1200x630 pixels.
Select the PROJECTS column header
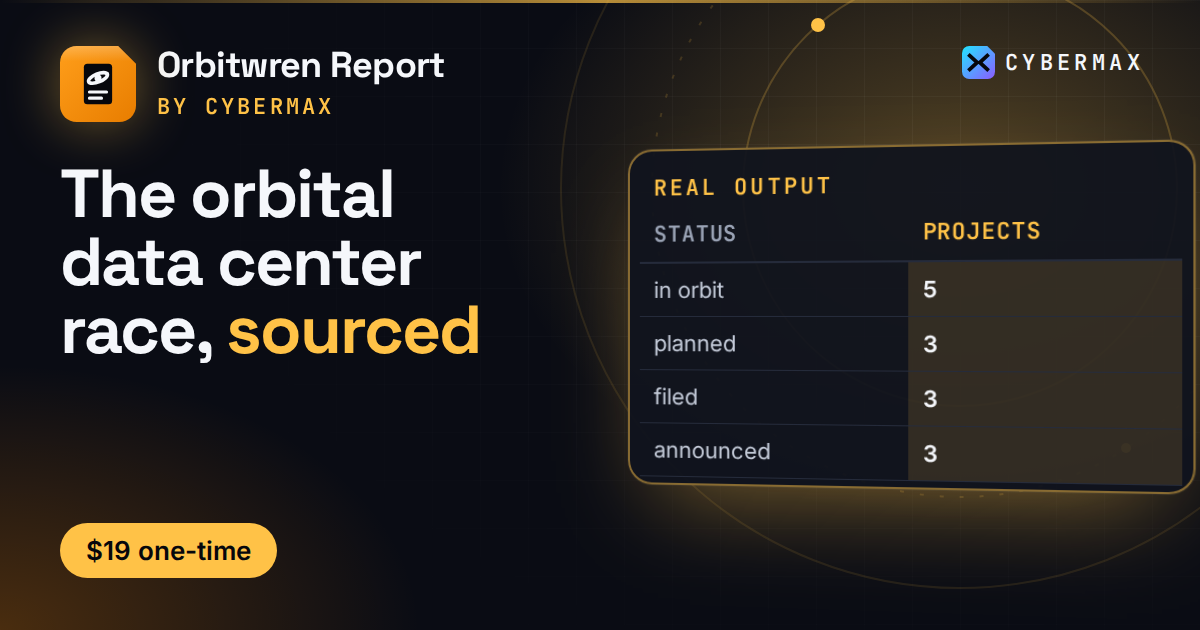tap(982, 232)
